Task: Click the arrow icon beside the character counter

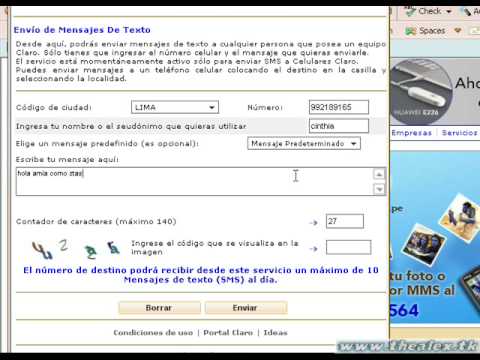Action: pos(313,222)
